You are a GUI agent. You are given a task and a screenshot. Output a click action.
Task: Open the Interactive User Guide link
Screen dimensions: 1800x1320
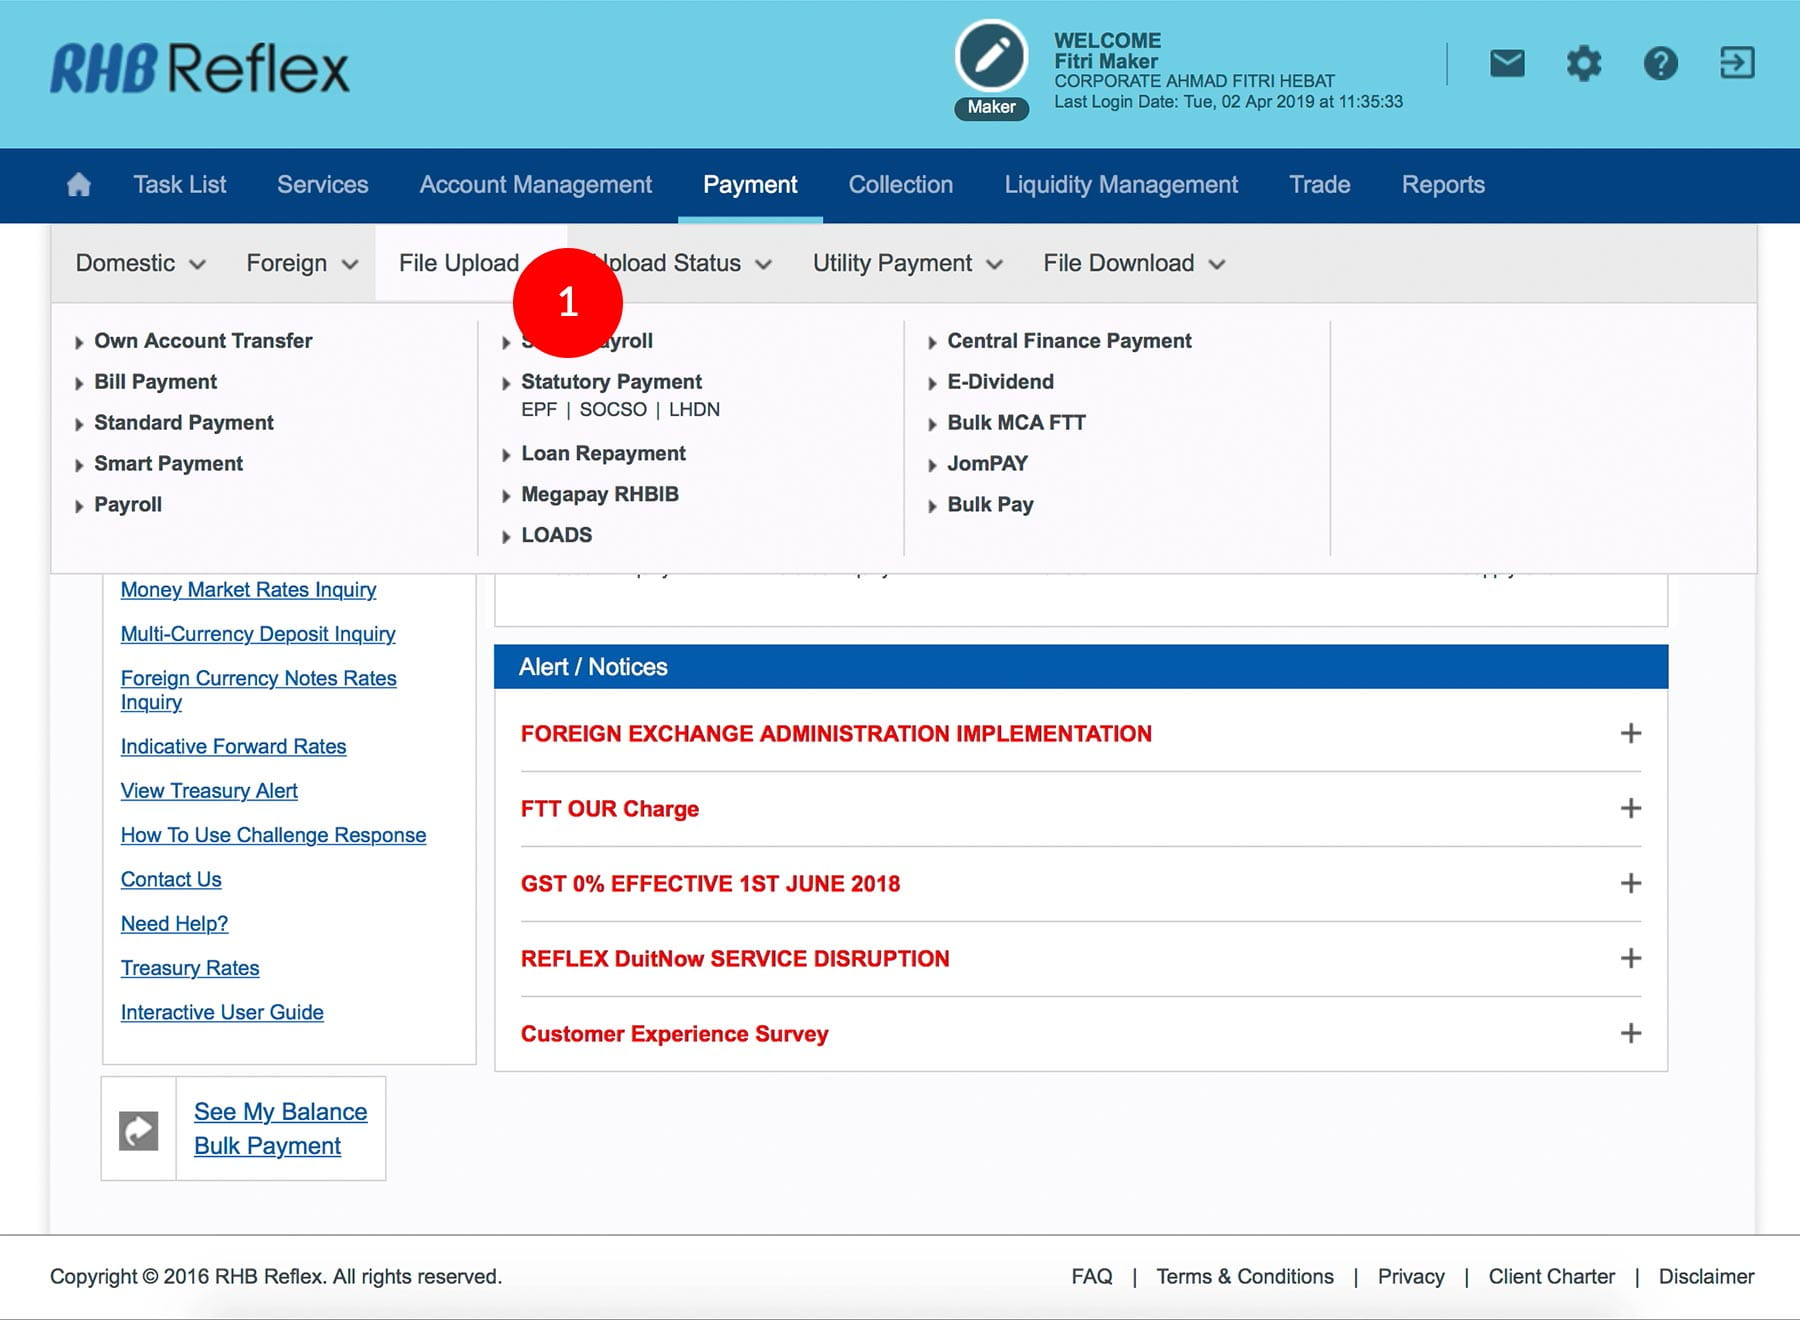tap(222, 1012)
